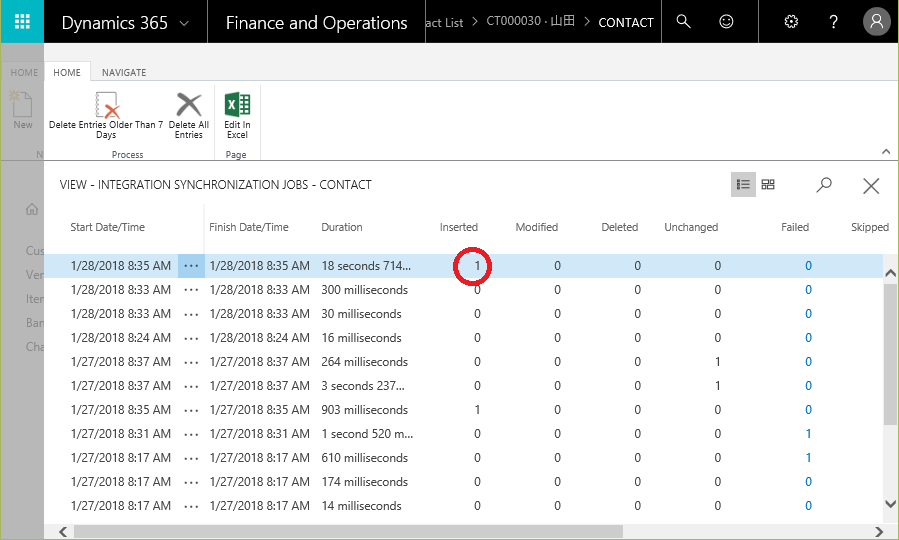Open the help question mark icon

833,22
